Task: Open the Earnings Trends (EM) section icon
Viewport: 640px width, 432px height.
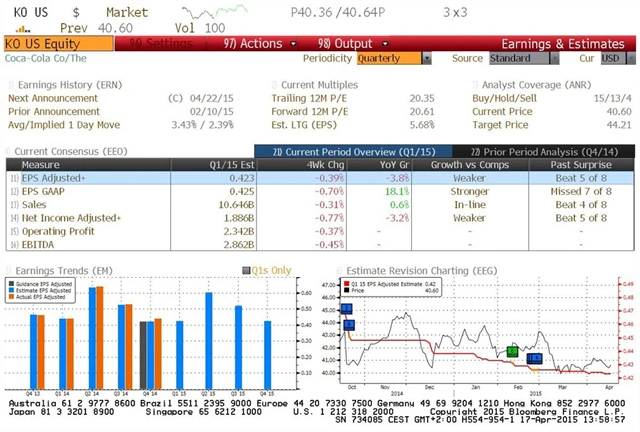Action: [9, 269]
